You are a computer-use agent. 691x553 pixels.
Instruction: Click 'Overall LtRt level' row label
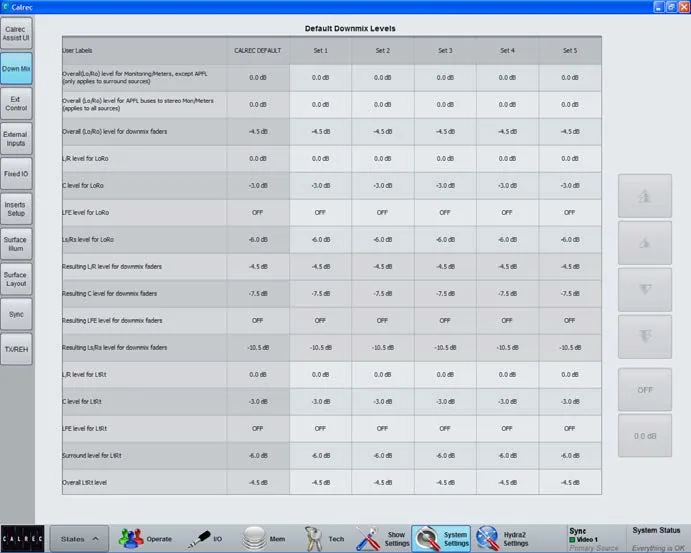click(x=85, y=482)
